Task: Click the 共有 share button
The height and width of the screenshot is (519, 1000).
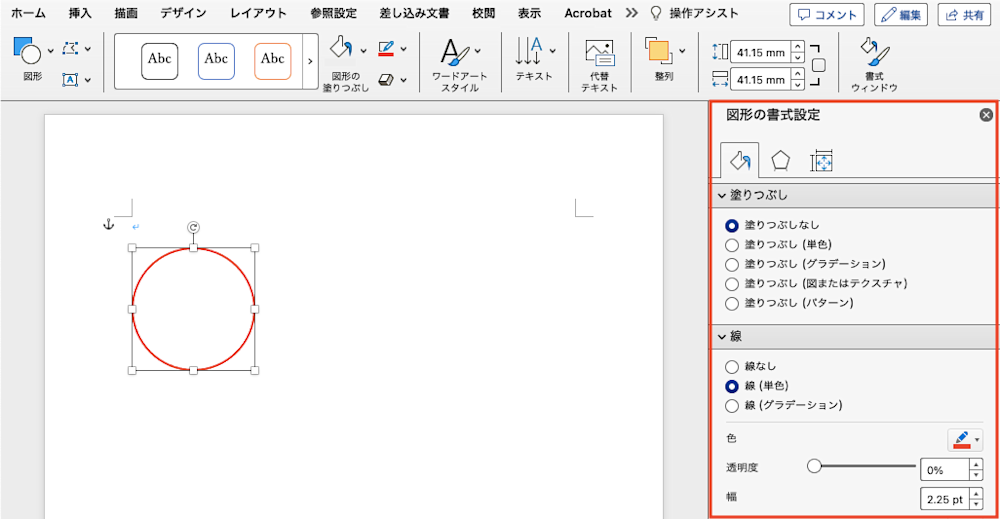Action: pos(964,15)
